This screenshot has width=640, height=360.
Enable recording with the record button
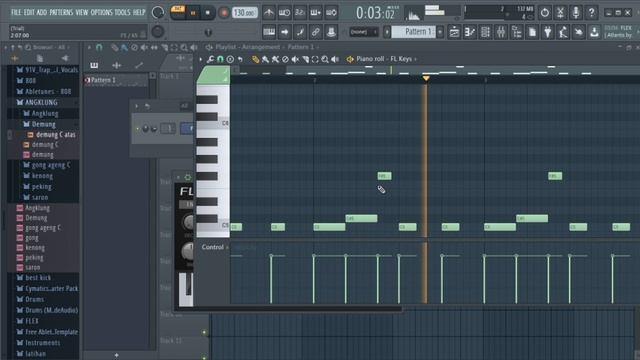pyautogui.click(x=223, y=13)
